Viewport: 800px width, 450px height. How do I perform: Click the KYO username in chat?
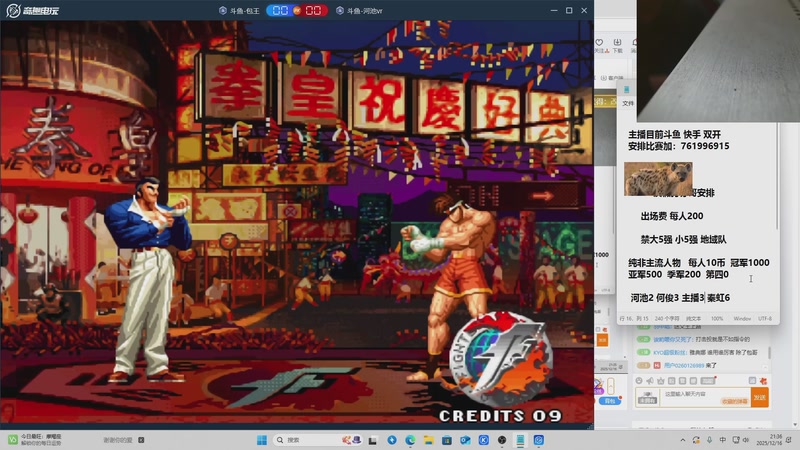tap(670, 353)
